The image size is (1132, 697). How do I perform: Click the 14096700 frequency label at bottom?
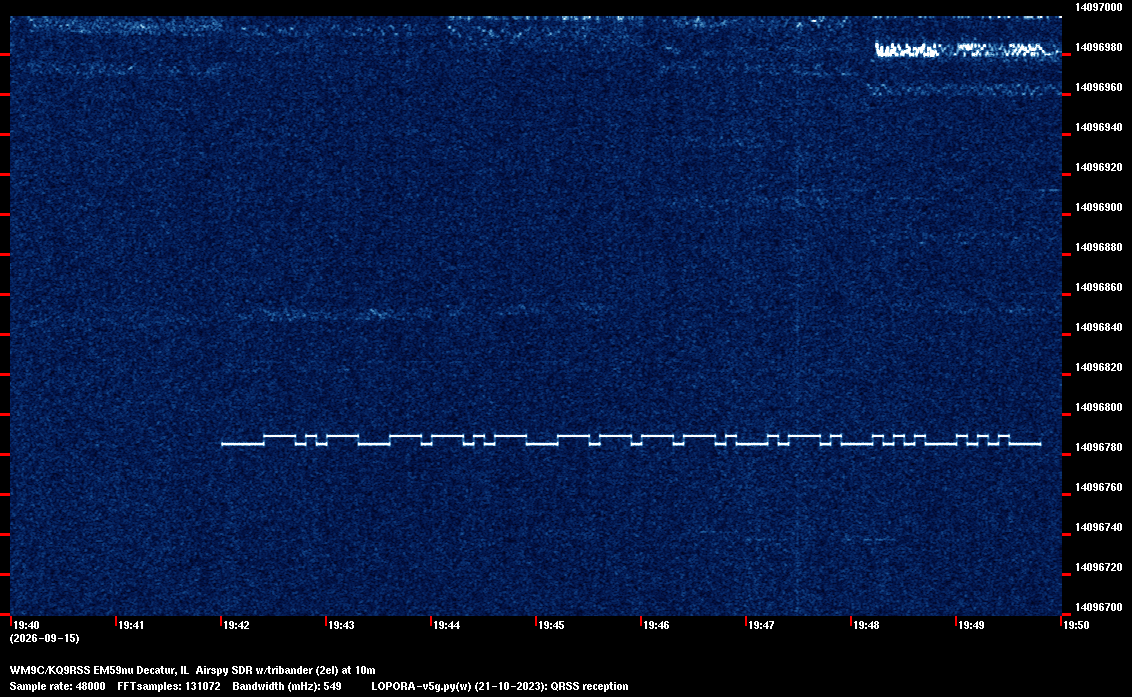[1099, 607]
